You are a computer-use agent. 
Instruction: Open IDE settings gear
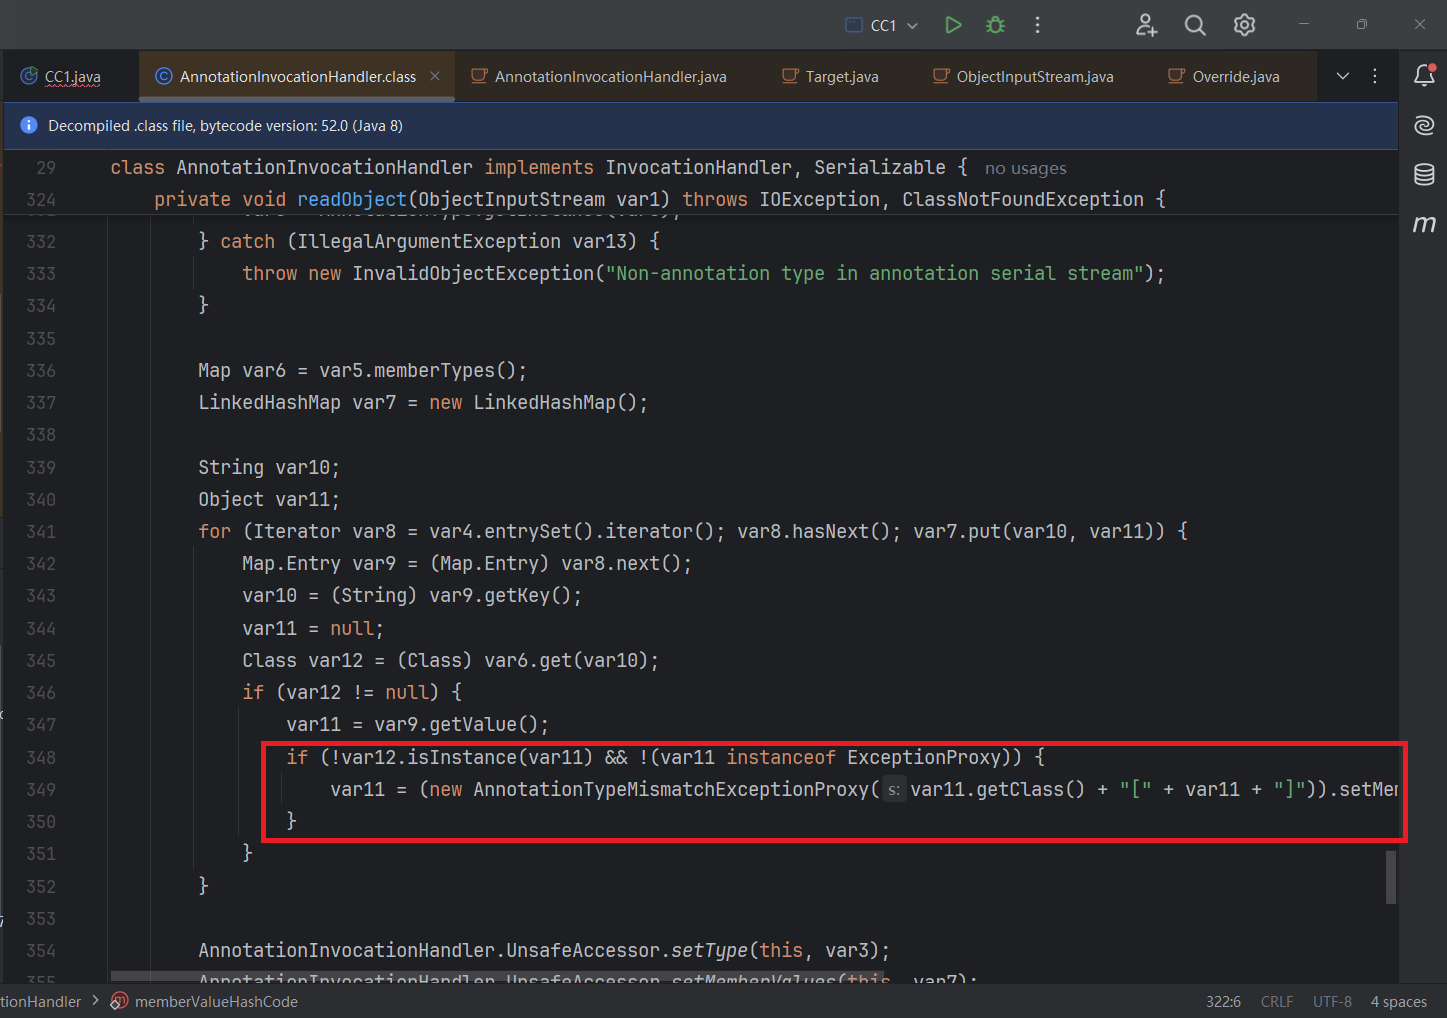(1244, 25)
